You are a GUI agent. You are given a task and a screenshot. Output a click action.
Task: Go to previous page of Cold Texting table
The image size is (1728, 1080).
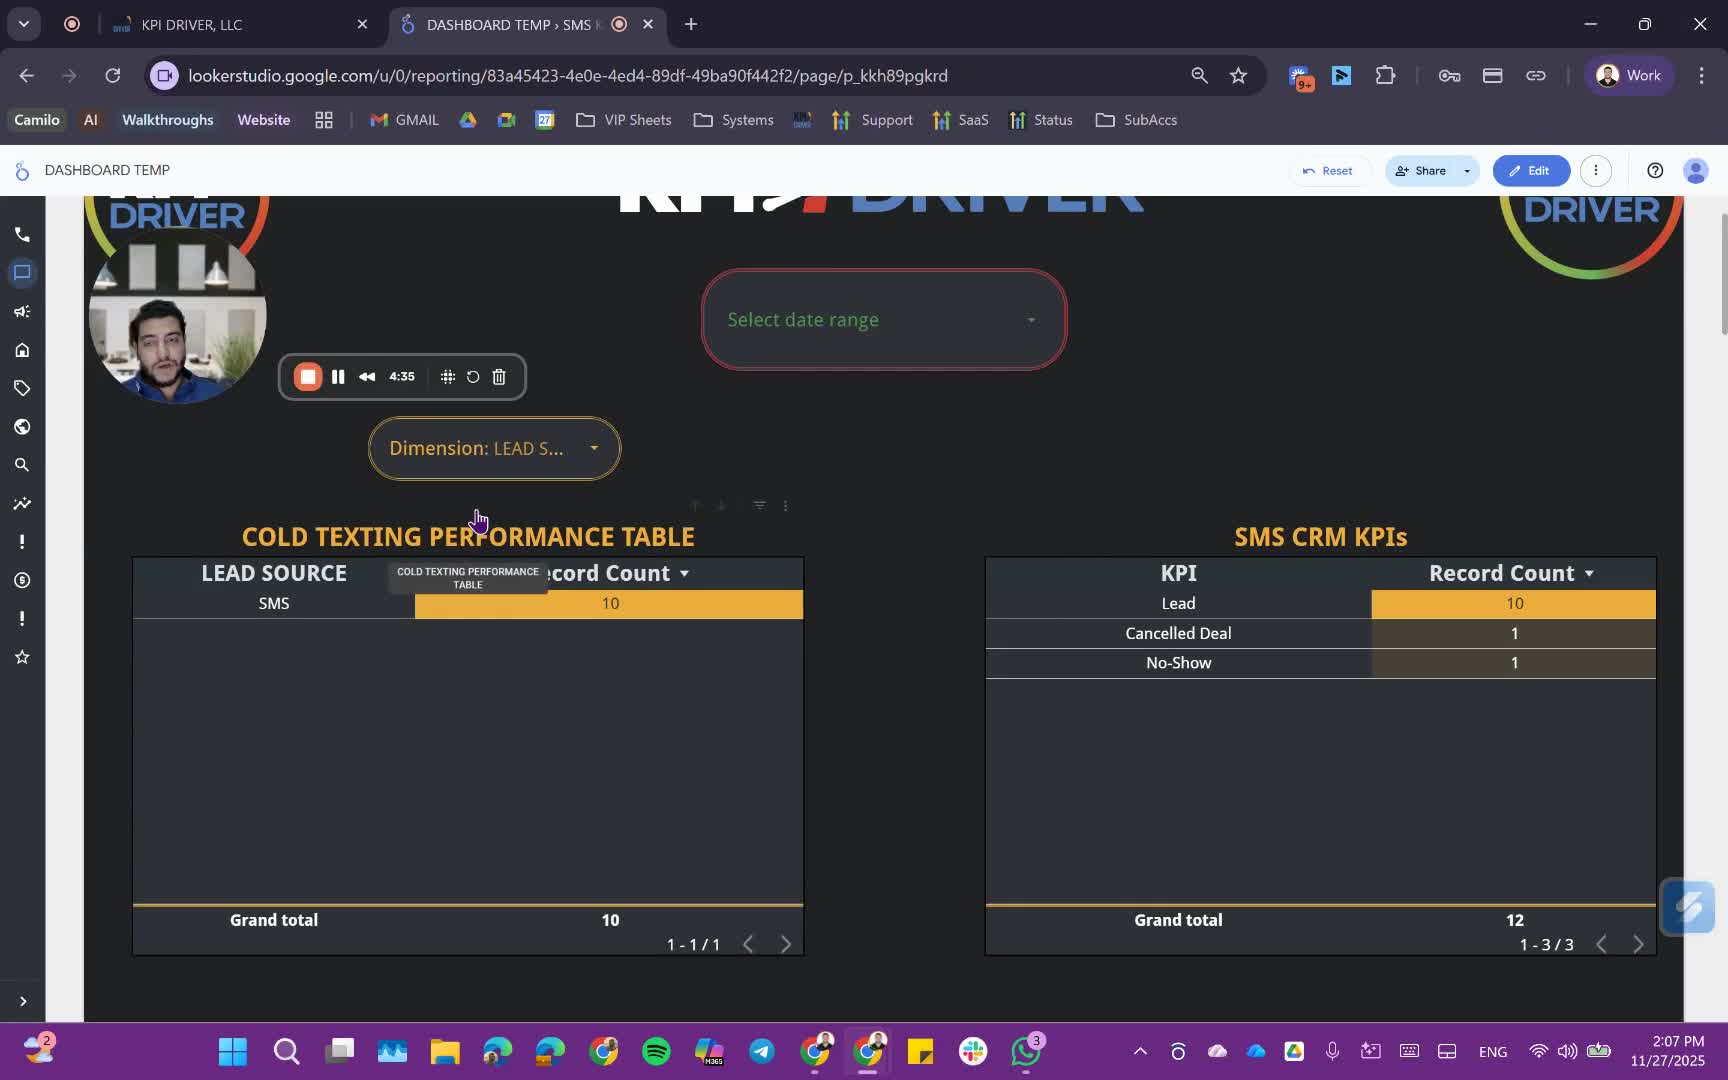pos(748,944)
